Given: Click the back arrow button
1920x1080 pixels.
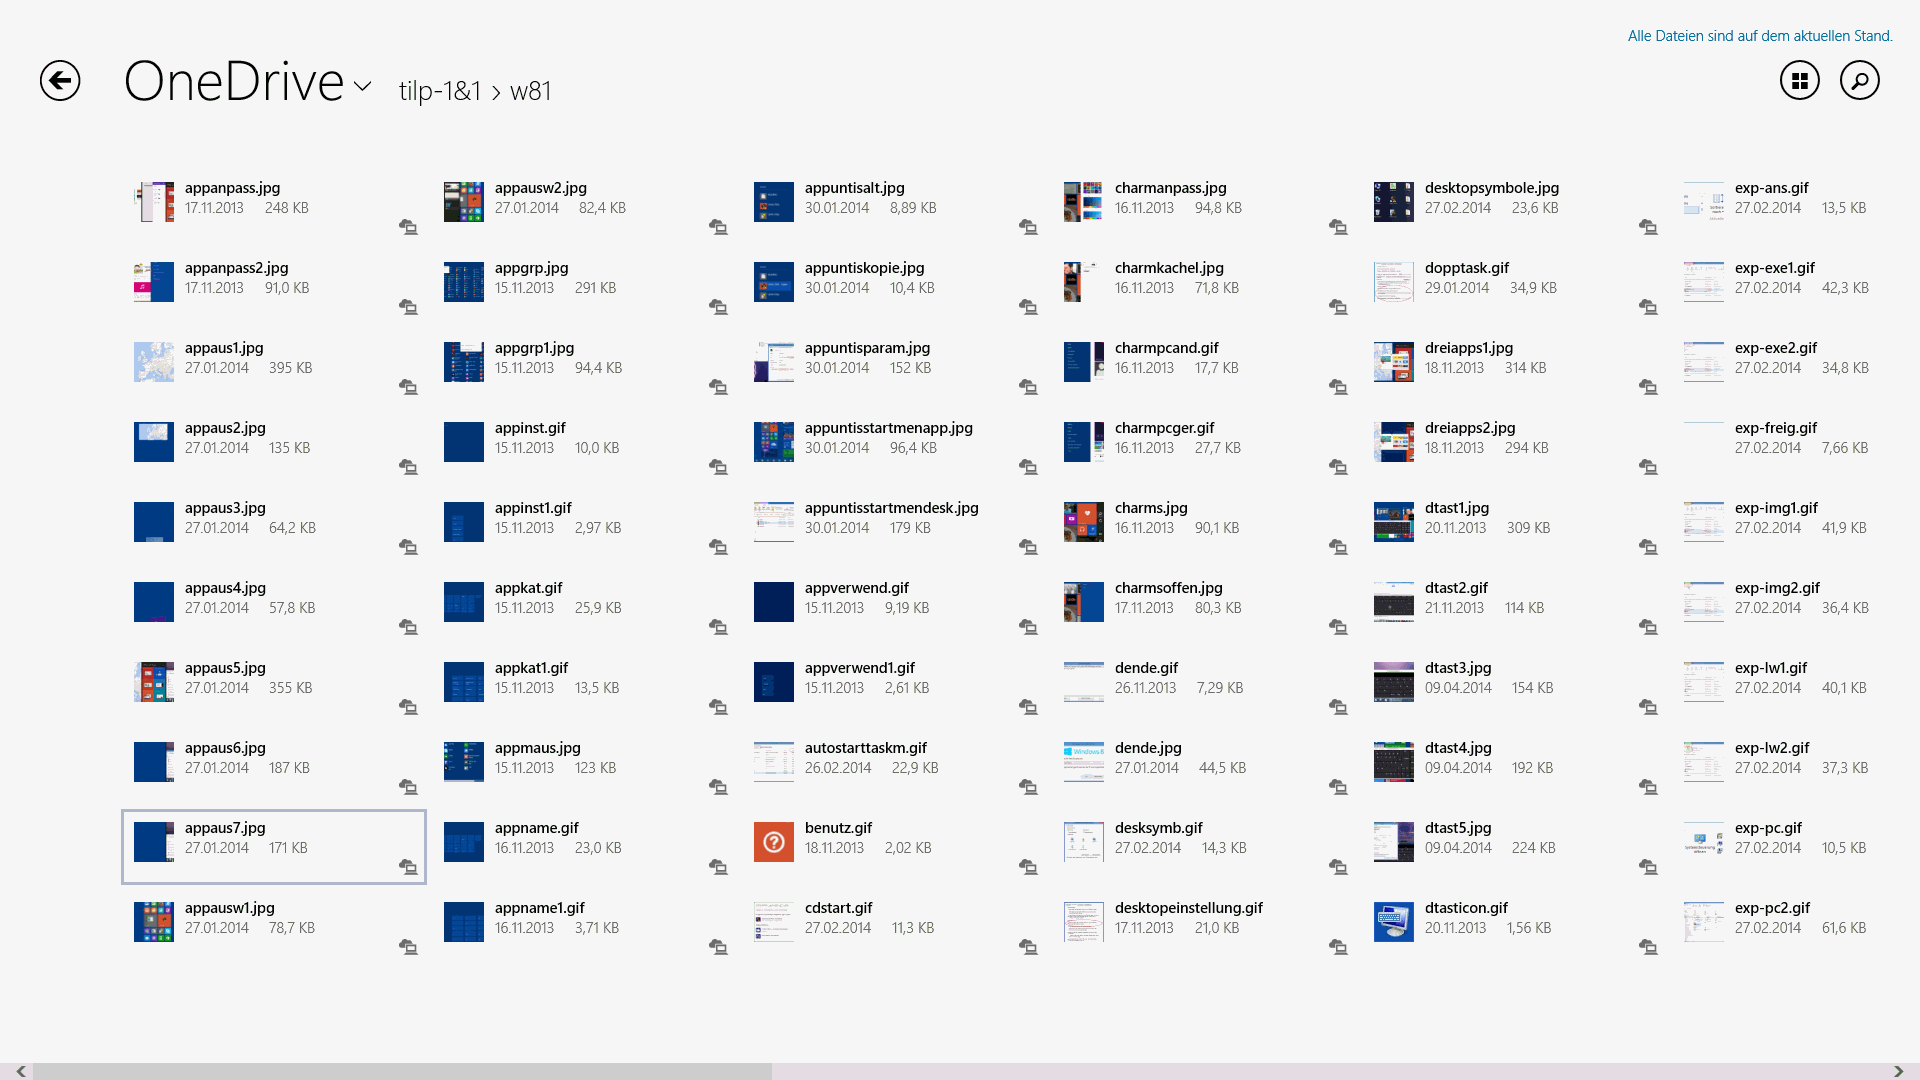Looking at the screenshot, I should click(60, 81).
